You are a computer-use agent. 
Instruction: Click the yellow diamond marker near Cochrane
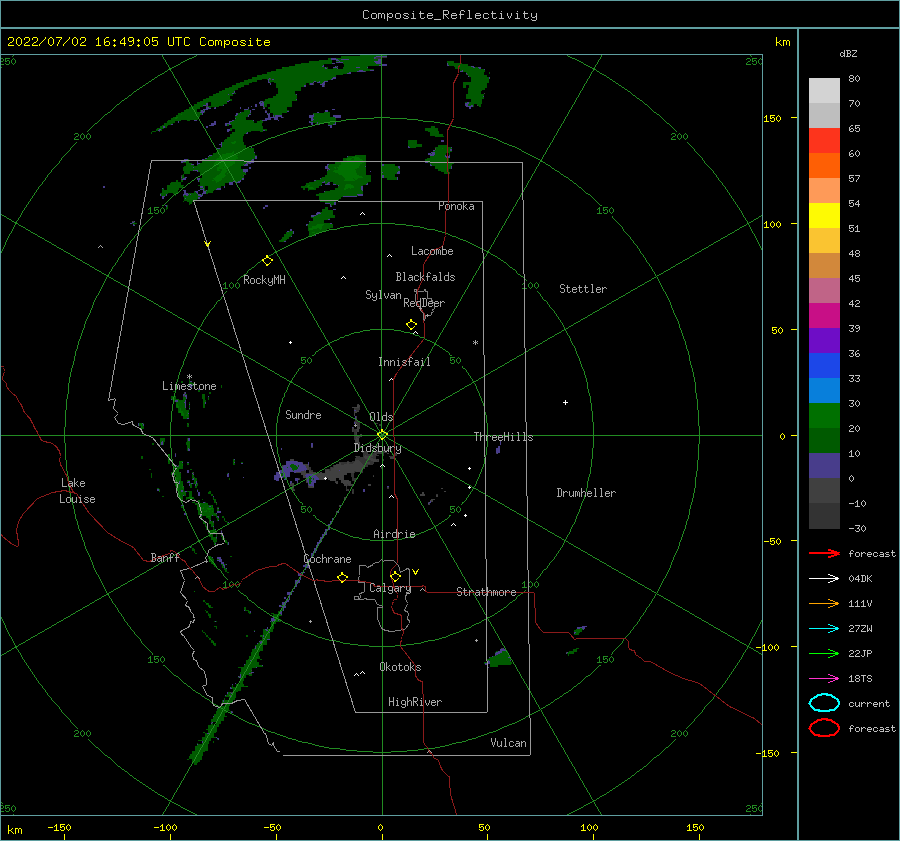[342, 577]
